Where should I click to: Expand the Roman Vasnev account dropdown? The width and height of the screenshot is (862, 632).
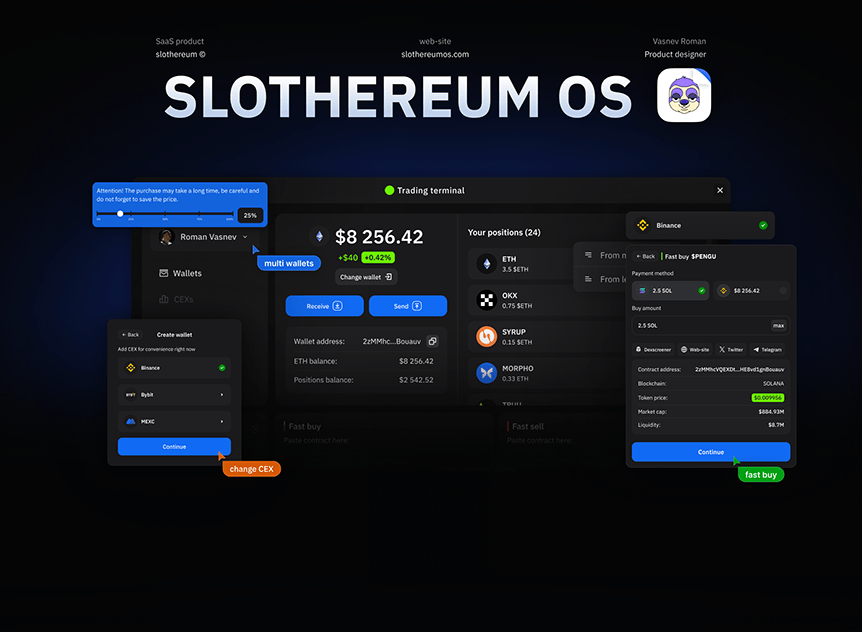click(x=245, y=237)
